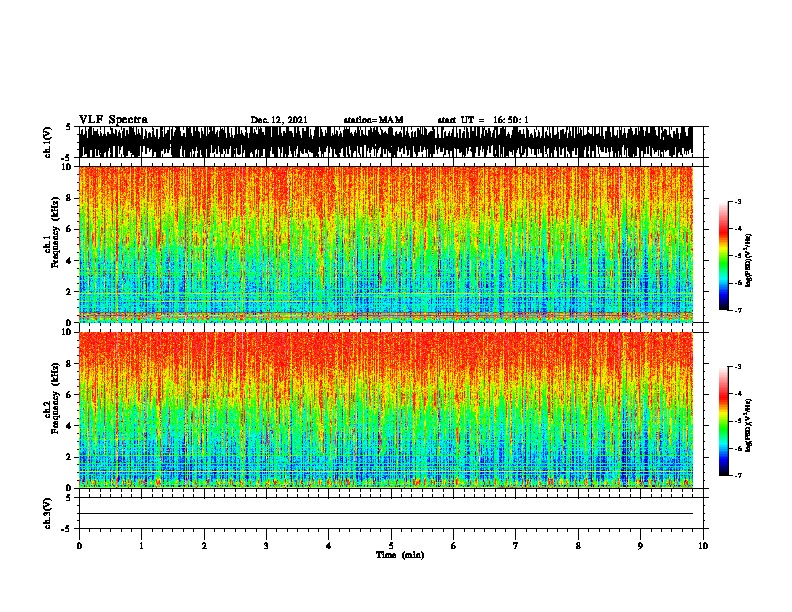Click the time axis tick label '8'
This screenshot has width=792, height=612.
tap(578, 546)
